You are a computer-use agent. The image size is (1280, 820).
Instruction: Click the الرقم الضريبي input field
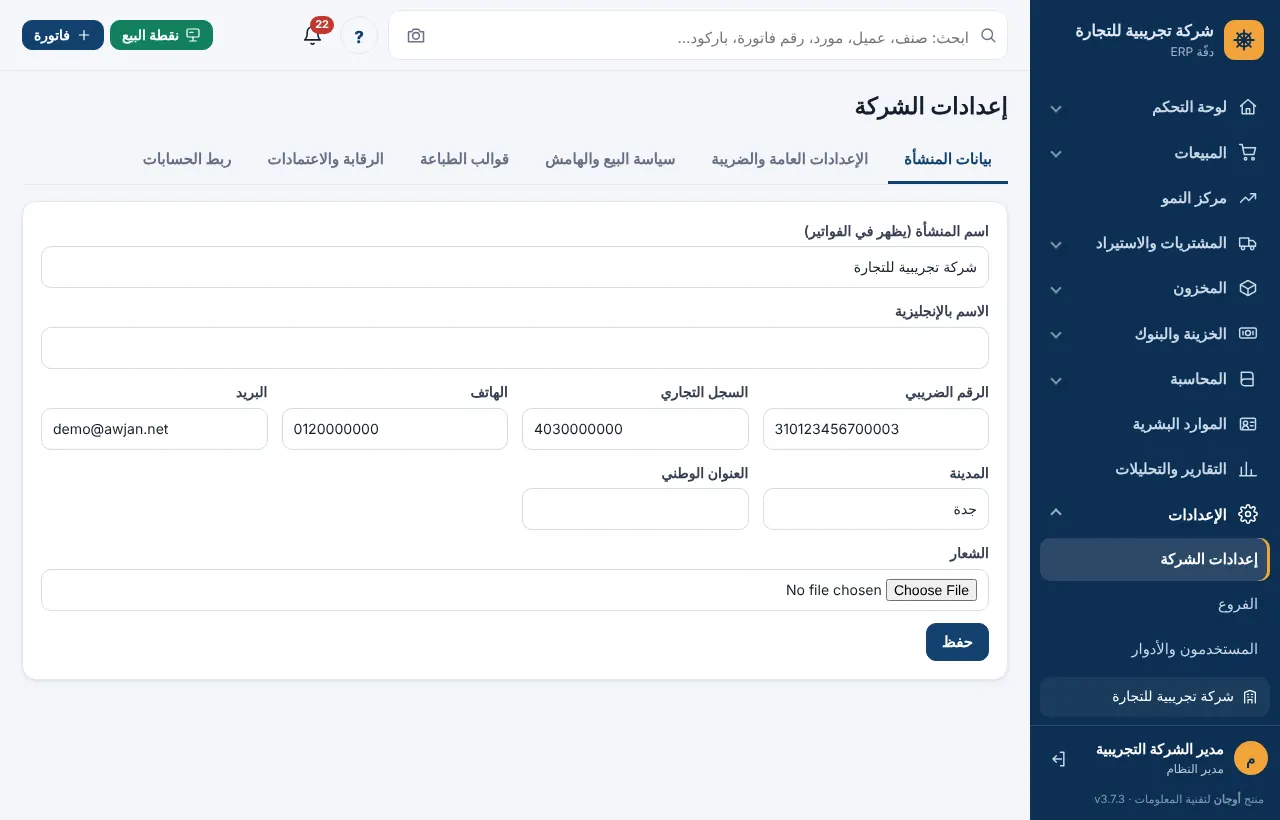pyautogui.click(x=876, y=429)
